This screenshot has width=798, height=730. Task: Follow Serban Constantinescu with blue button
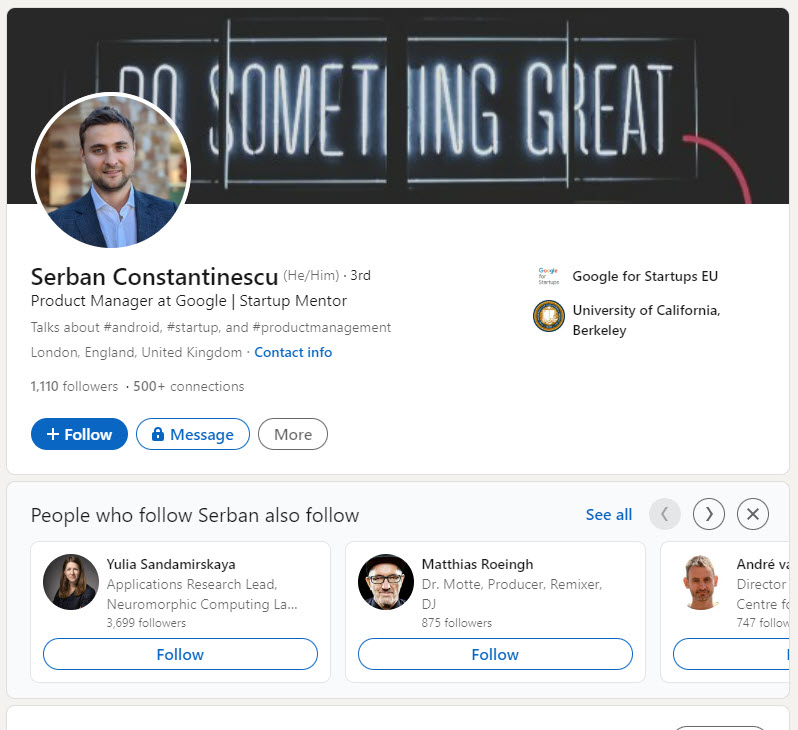pyautogui.click(x=79, y=434)
